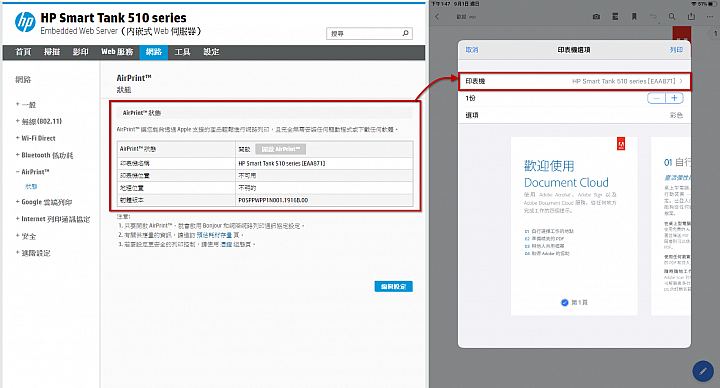Click the page number 1 badge on the iPad
The width and height of the screenshot is (720, 388).
tap(715, 33)
